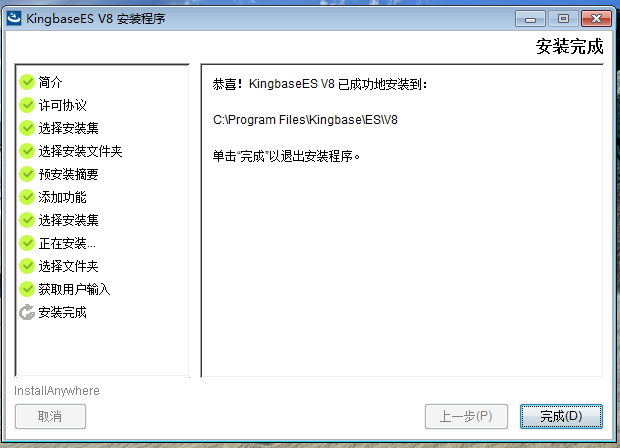Image resolution: width=620 pixels, height=448 pixels.
Task: Close the KingbaseES V8 installer window
Action: tap(596, 19)
